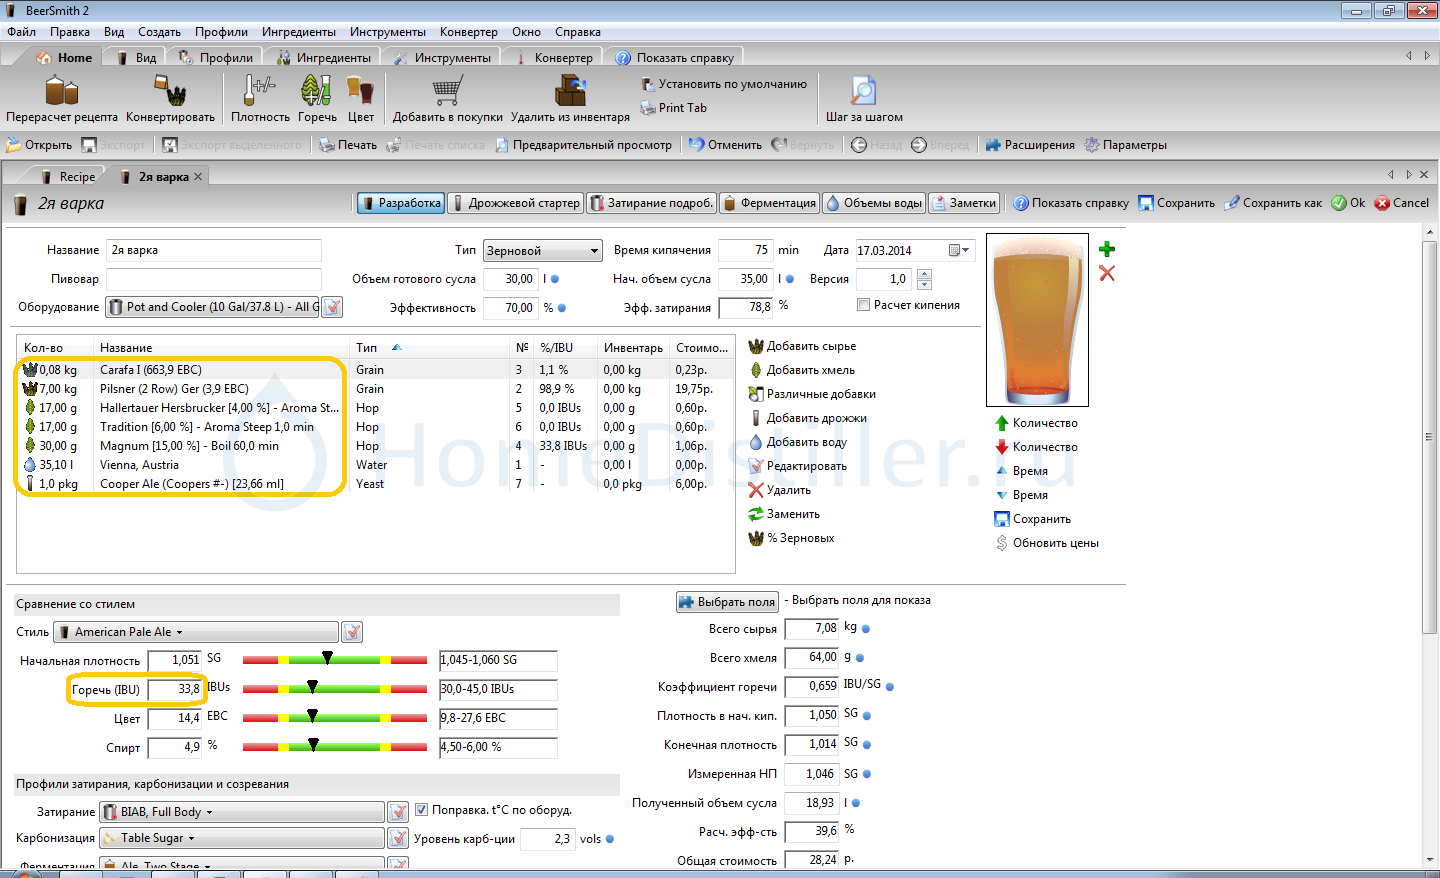Click Ok button
Image resolution: width=1440 pixels, height=878 pixels.
(1348, 203)
